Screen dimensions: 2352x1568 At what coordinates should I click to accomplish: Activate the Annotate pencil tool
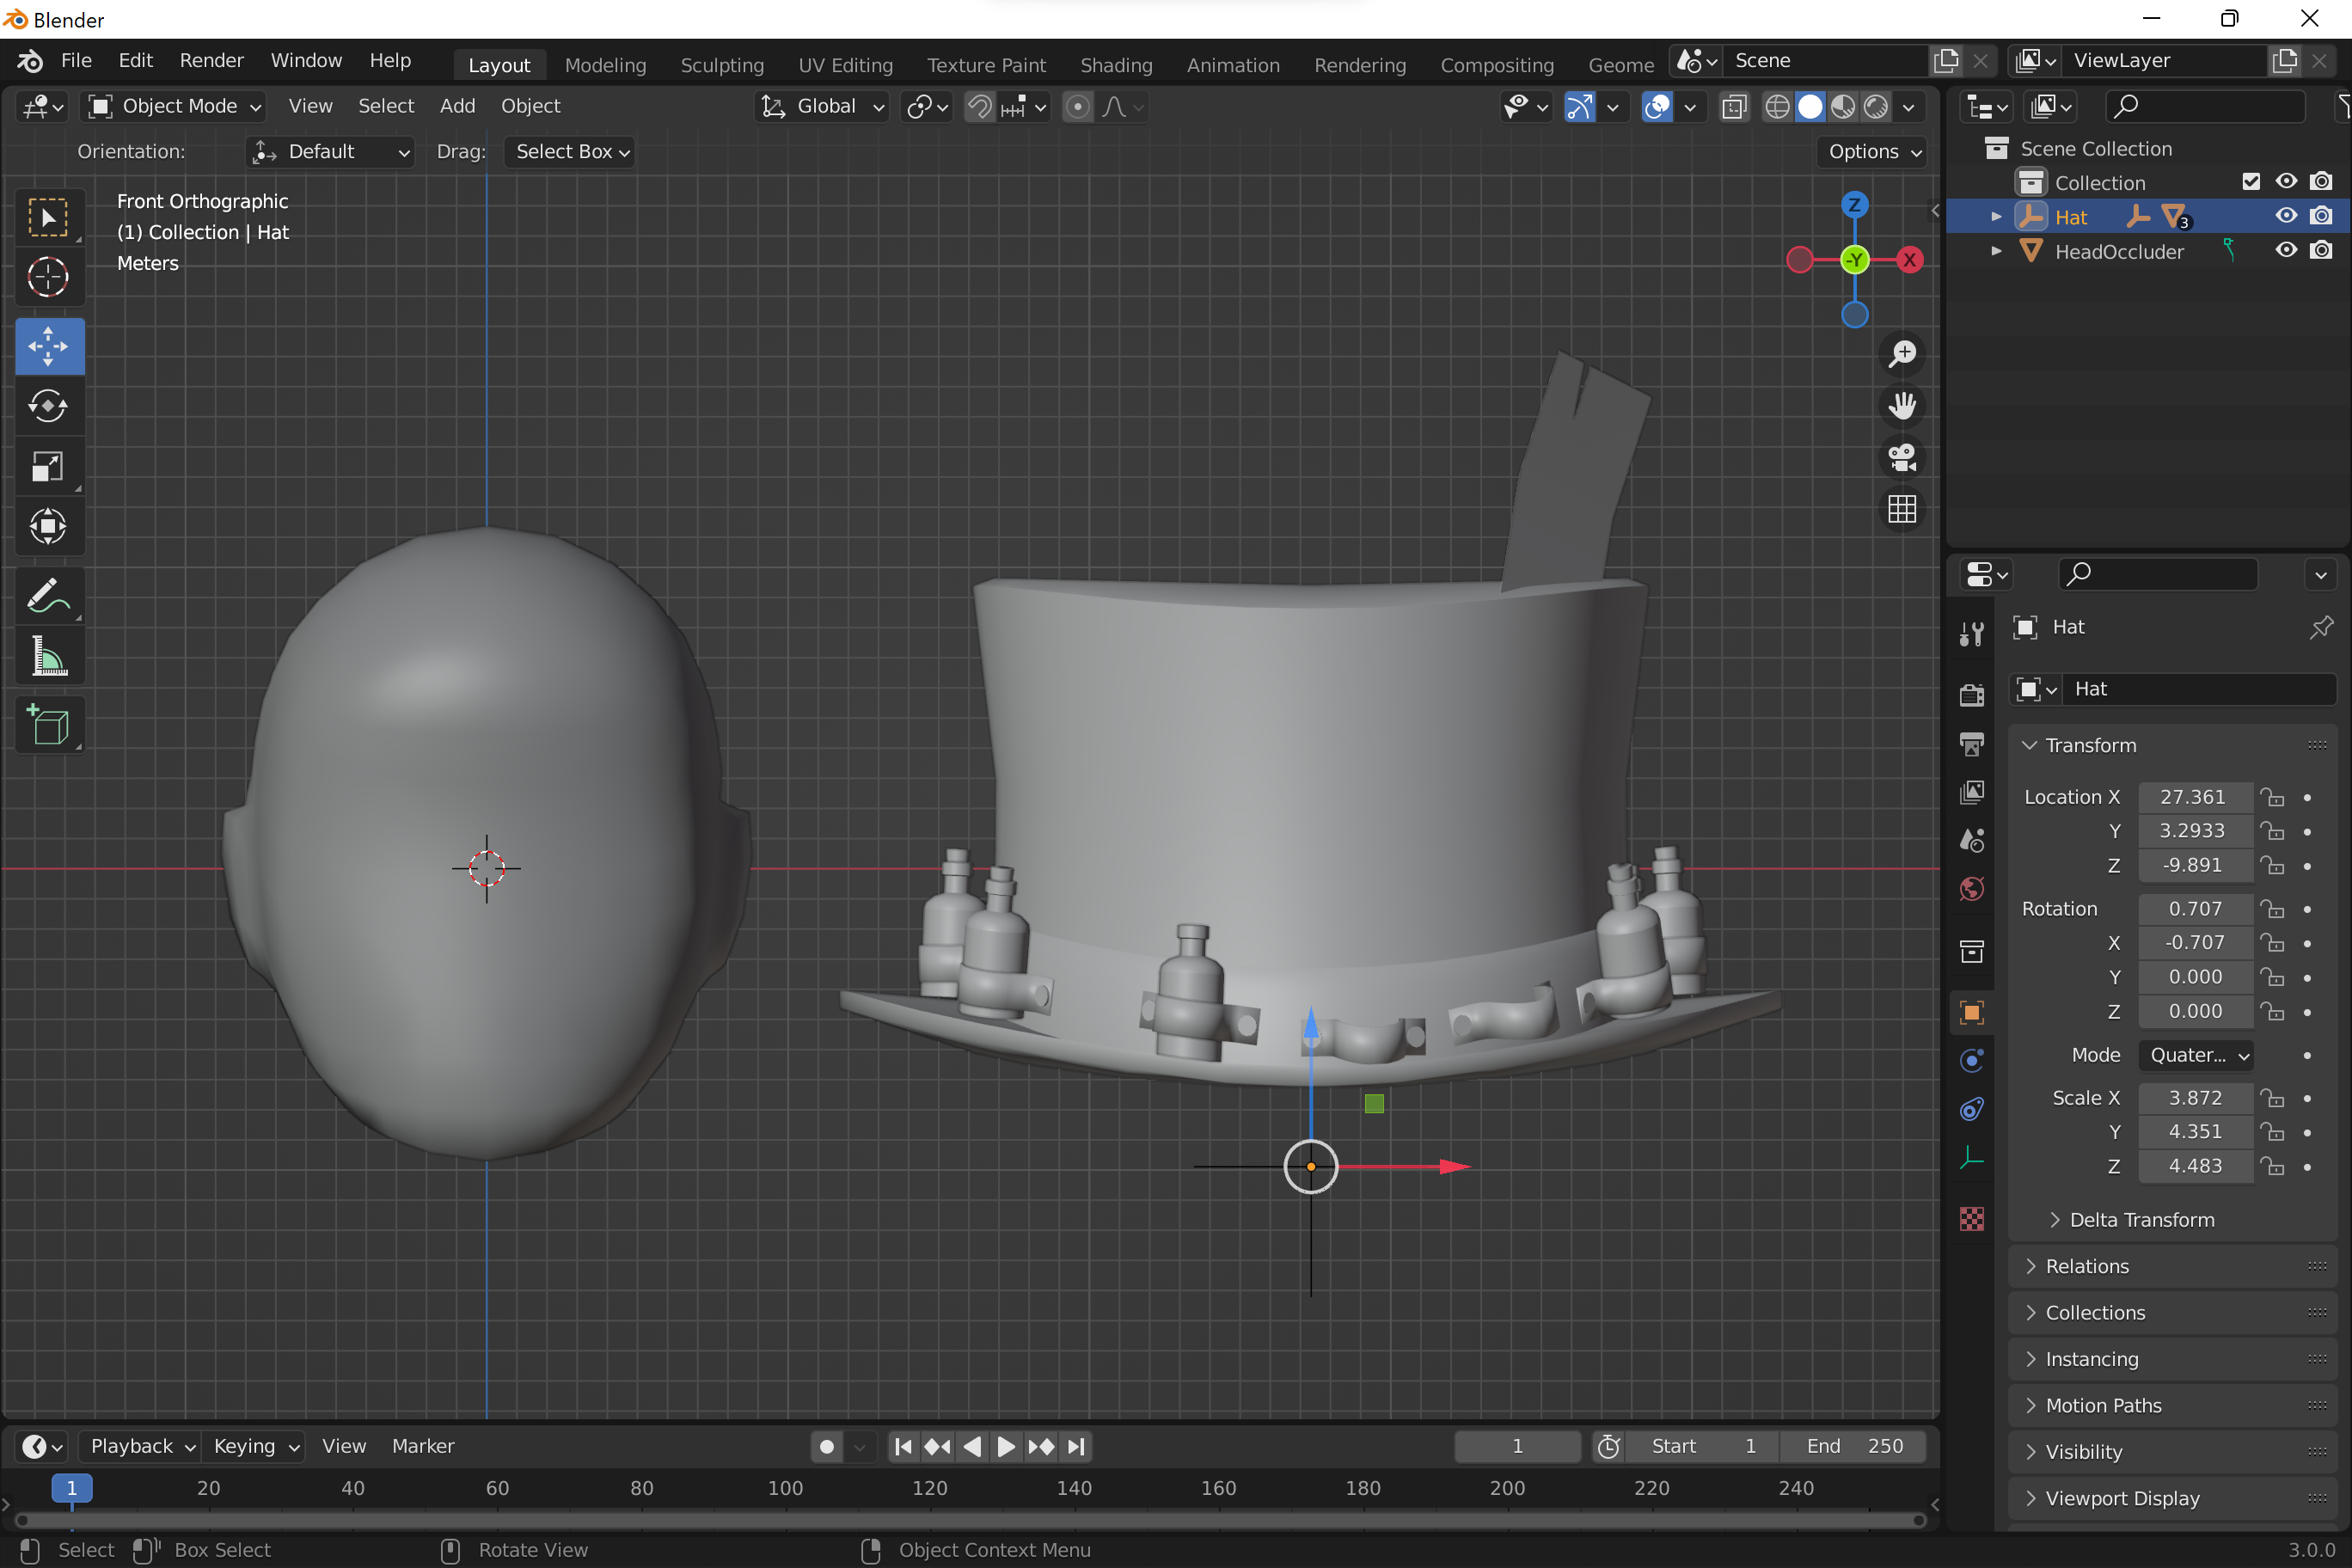[x=48, y=597]
